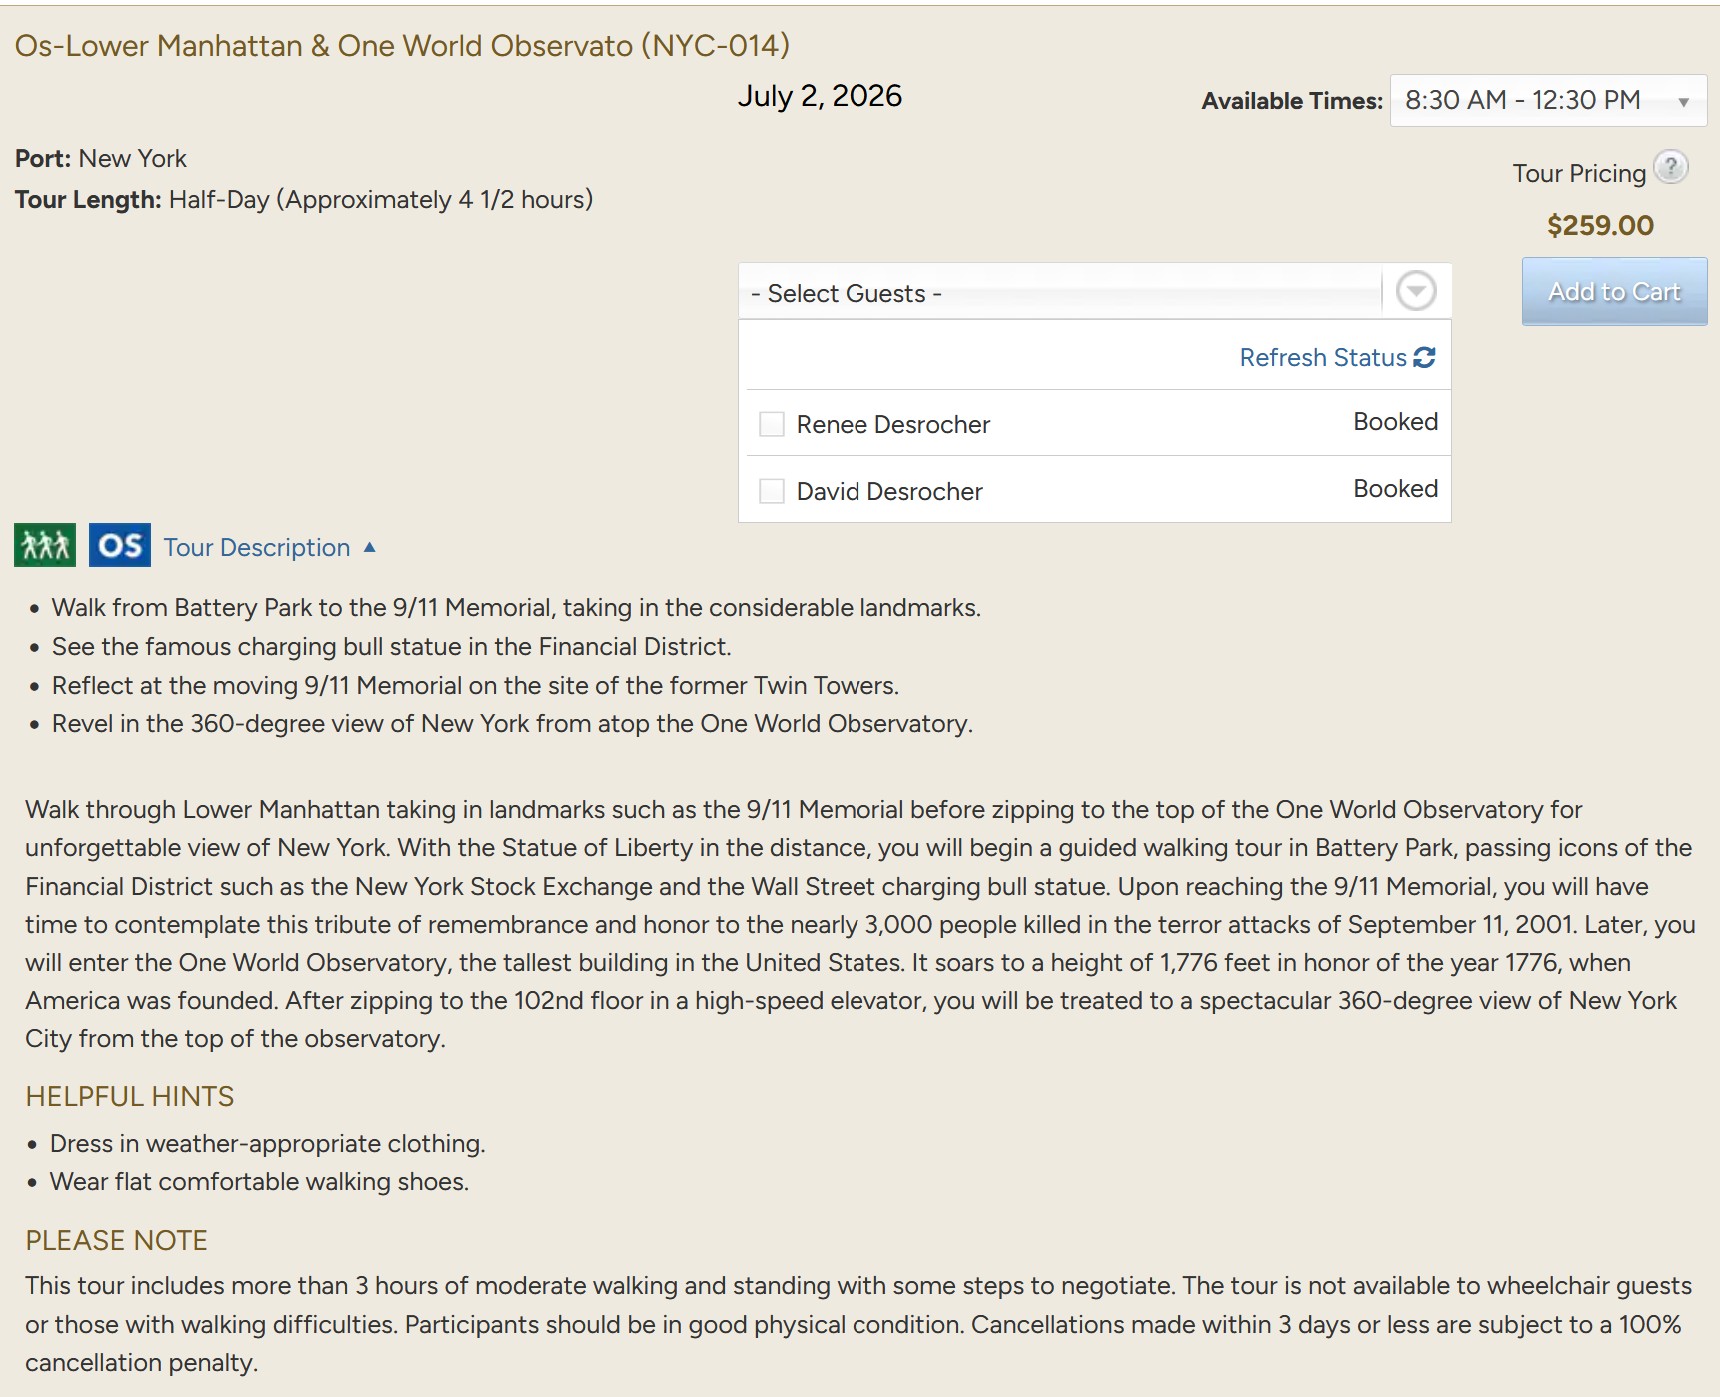Click the circular arrow icon in Select Guests
Viewport: 1720px width, 1397px height.
1416,291
